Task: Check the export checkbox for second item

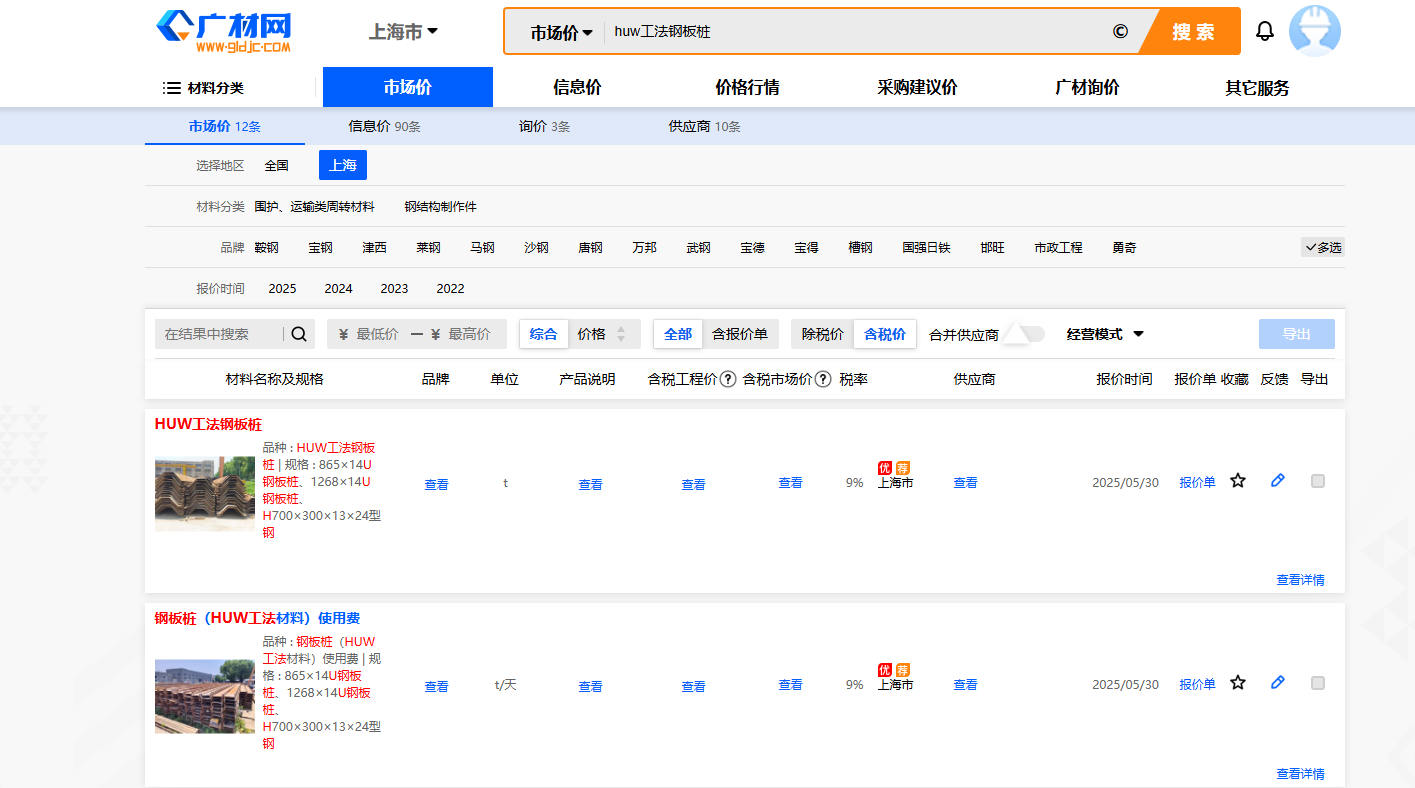Action: (1318, 683)
